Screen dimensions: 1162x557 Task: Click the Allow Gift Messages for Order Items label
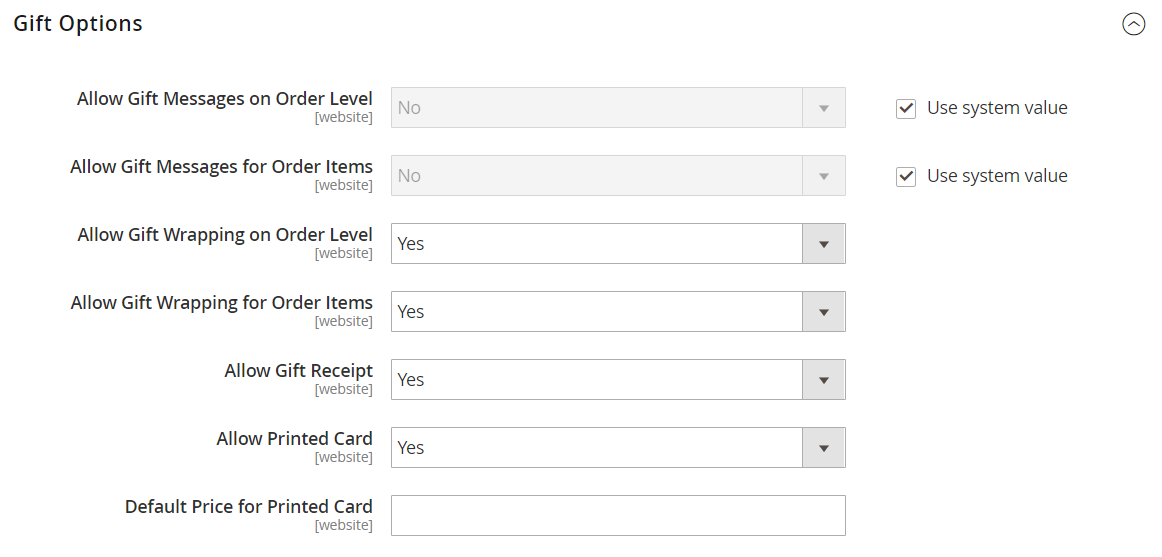pos(222,167)
